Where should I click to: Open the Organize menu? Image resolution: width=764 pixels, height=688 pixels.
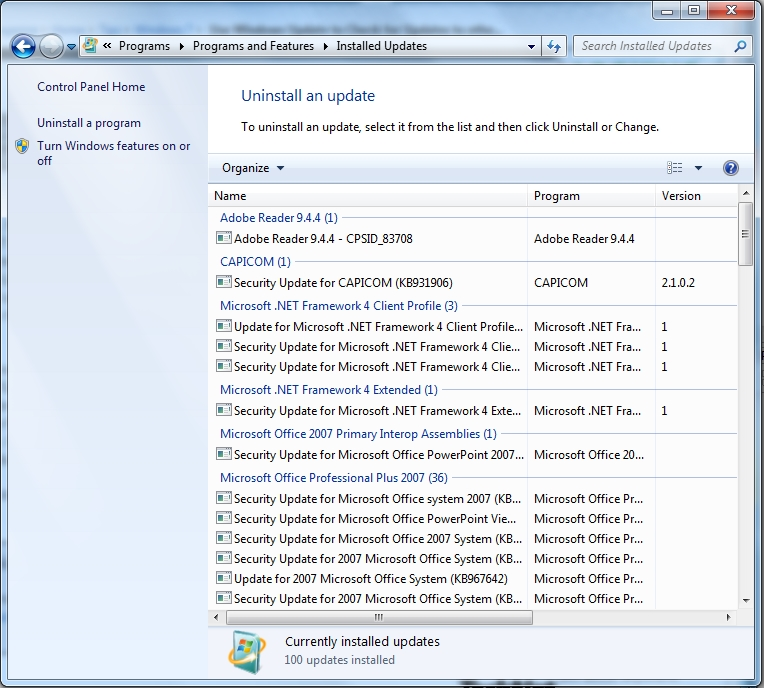tap(253, 168)
